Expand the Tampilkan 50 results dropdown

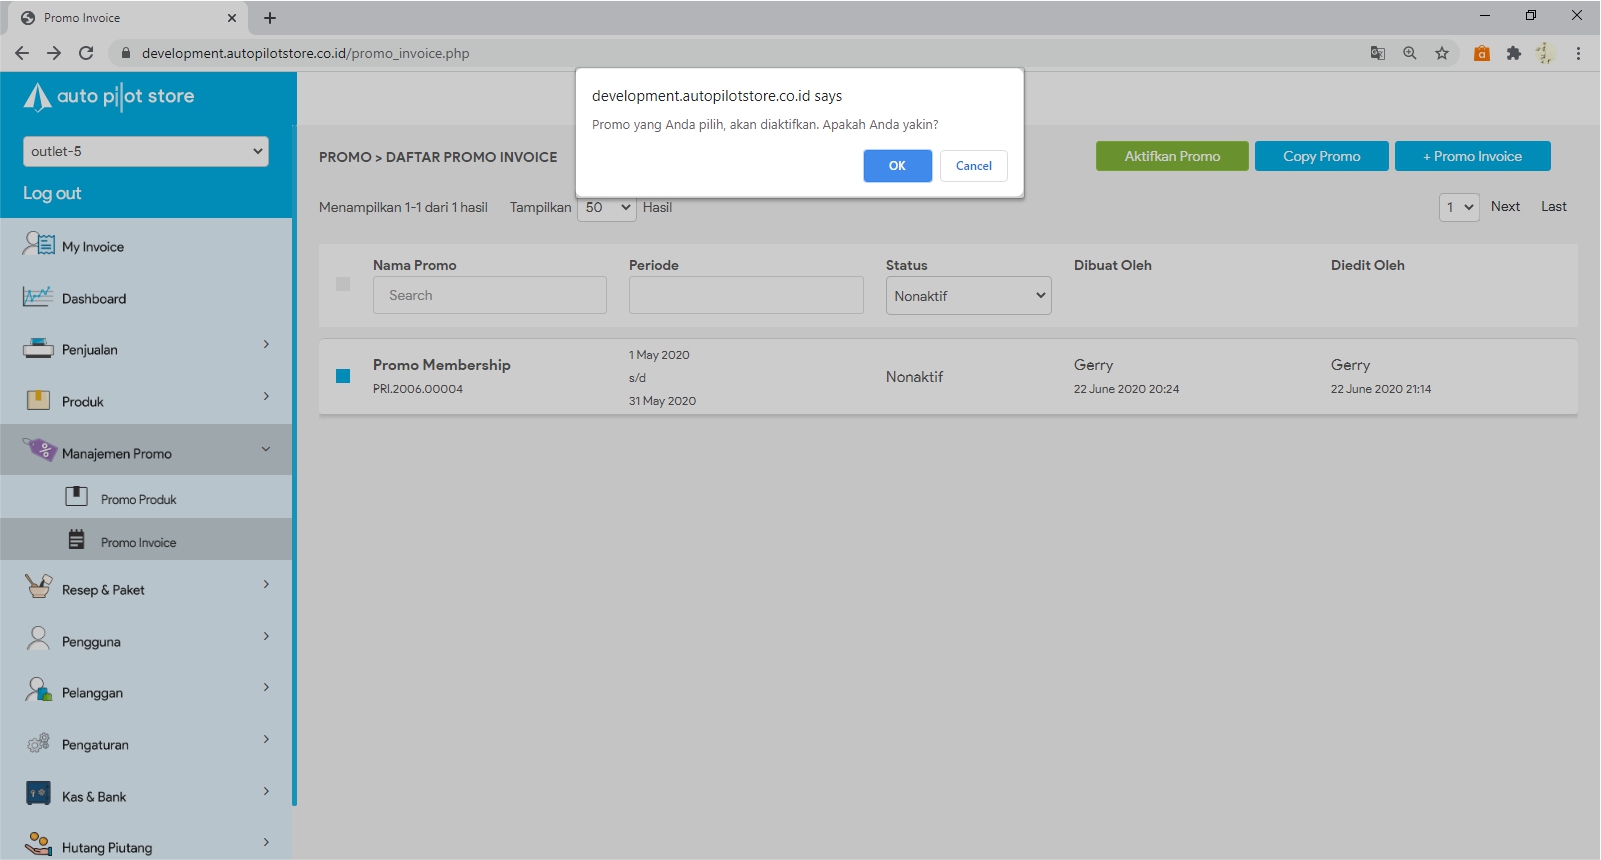pyautogui.click(x=607, y=208)
